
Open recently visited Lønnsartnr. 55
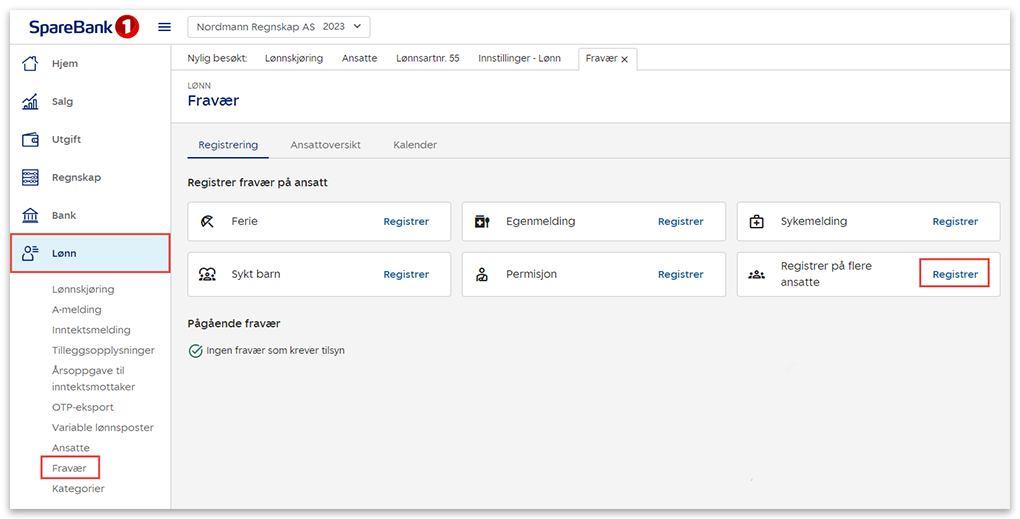[427, 58]
